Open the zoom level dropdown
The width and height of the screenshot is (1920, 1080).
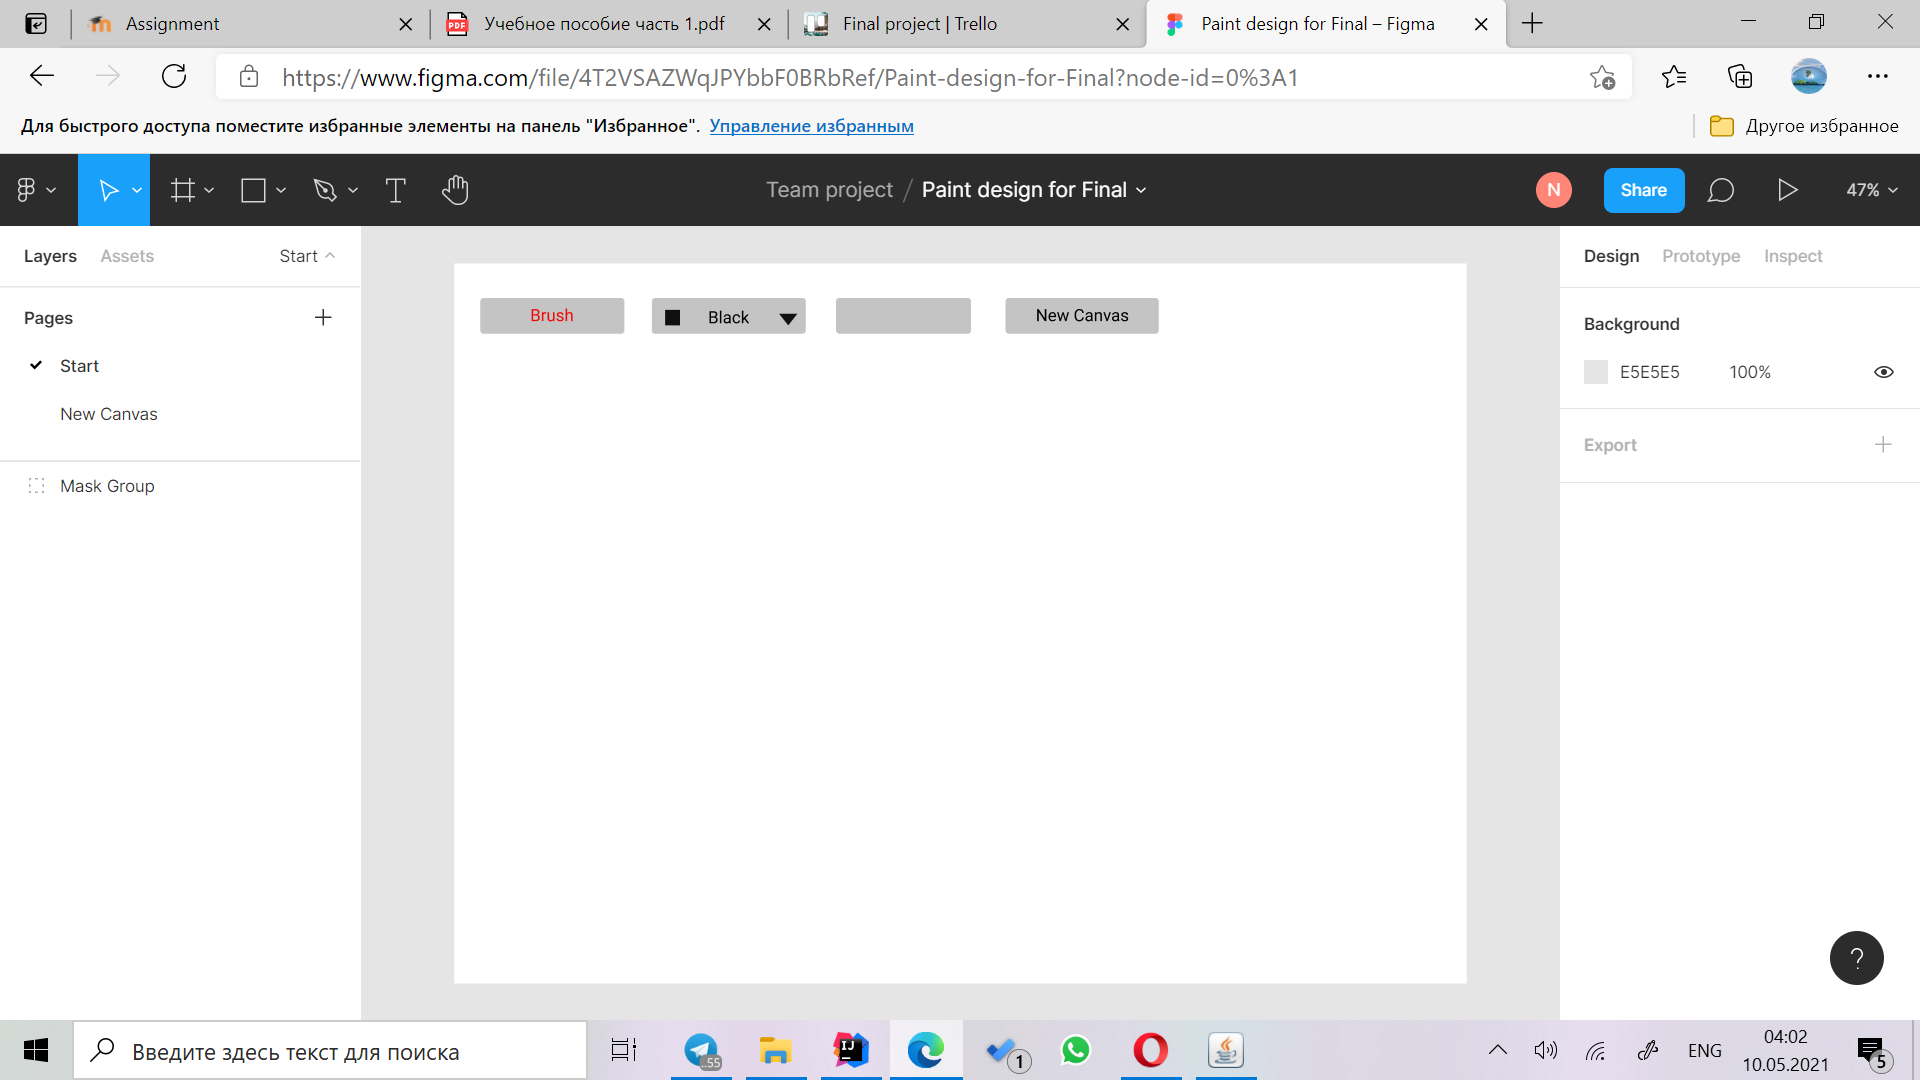point(1869,190)
